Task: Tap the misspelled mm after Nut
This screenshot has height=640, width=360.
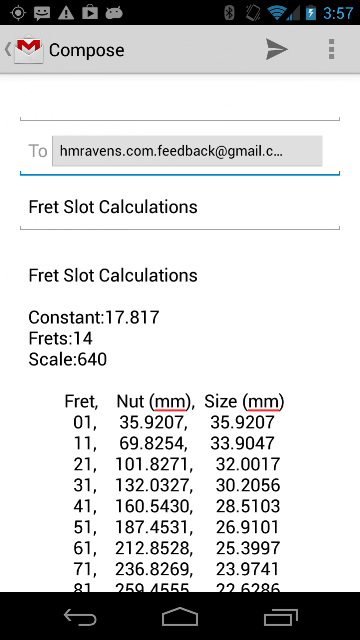Action: (x=170, y=402)
